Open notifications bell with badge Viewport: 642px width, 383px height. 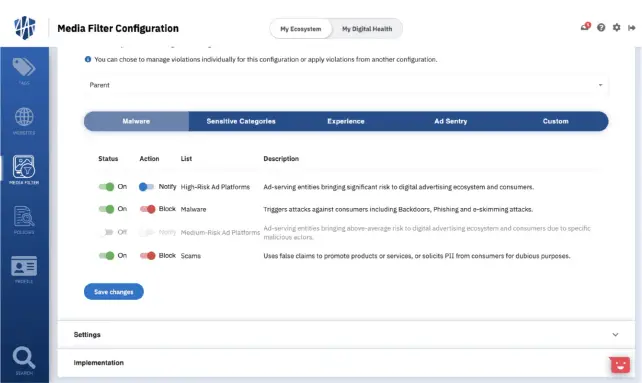coord(585,27)
